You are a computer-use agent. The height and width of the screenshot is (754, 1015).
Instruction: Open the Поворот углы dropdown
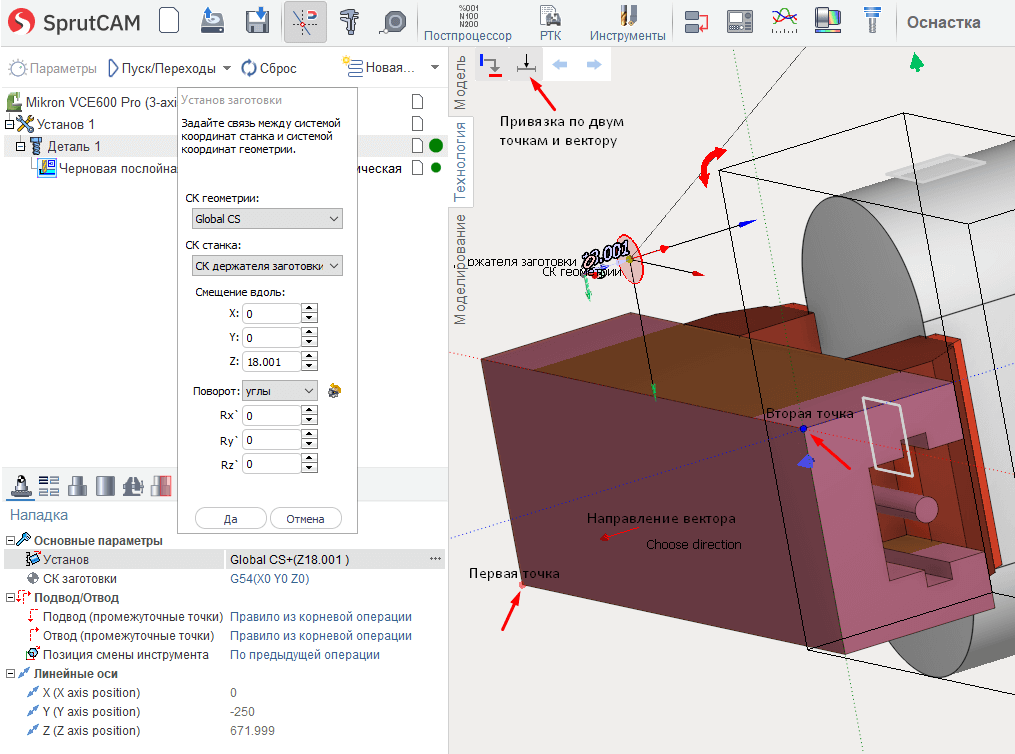pyautogui.click(x=280, y=391)
